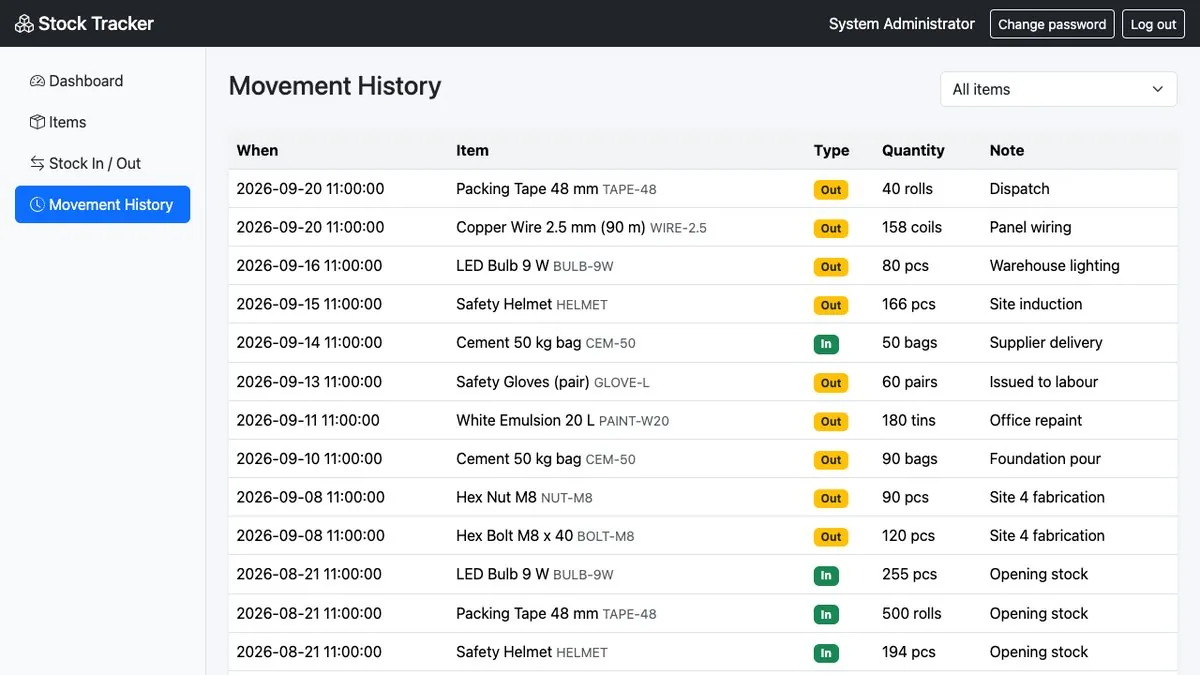Click the Dashboard speedometer icon
The height and width of the screenshot is (675, 1200).
click(37, 81)
